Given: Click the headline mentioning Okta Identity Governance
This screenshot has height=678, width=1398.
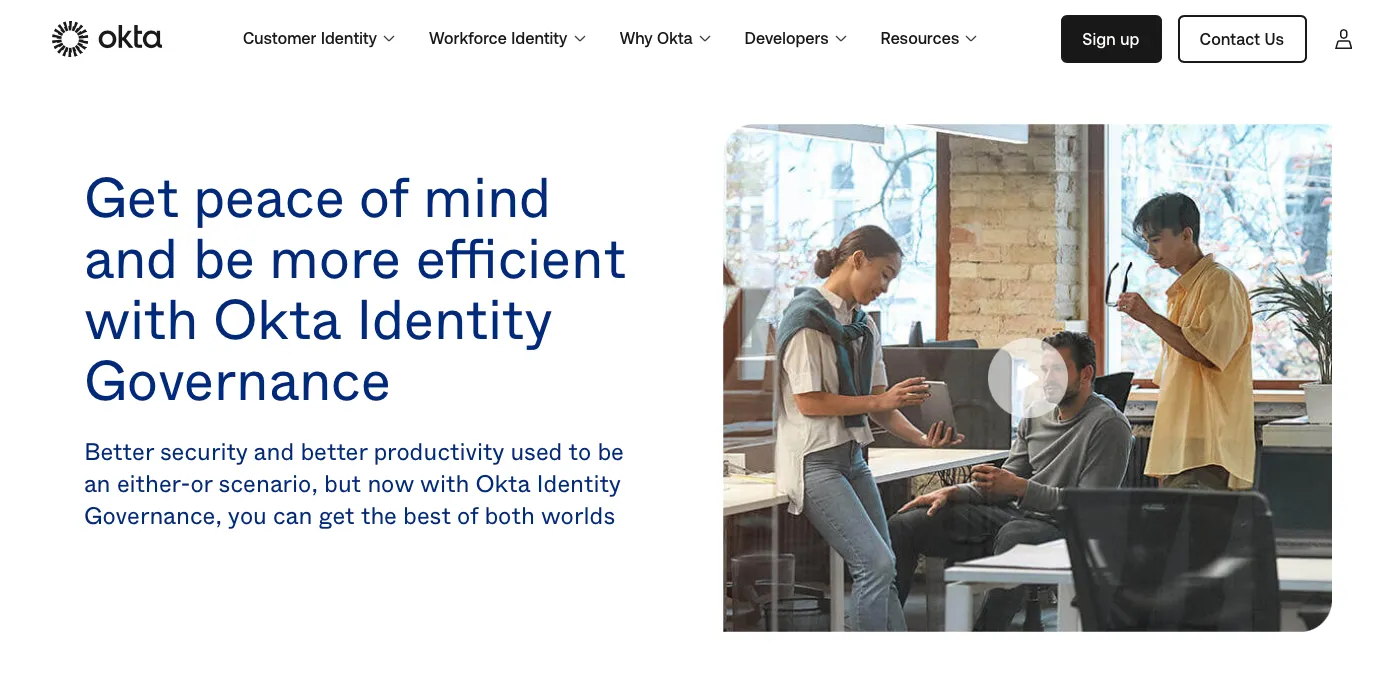Looking at the screenshot, I should point(356,289).
